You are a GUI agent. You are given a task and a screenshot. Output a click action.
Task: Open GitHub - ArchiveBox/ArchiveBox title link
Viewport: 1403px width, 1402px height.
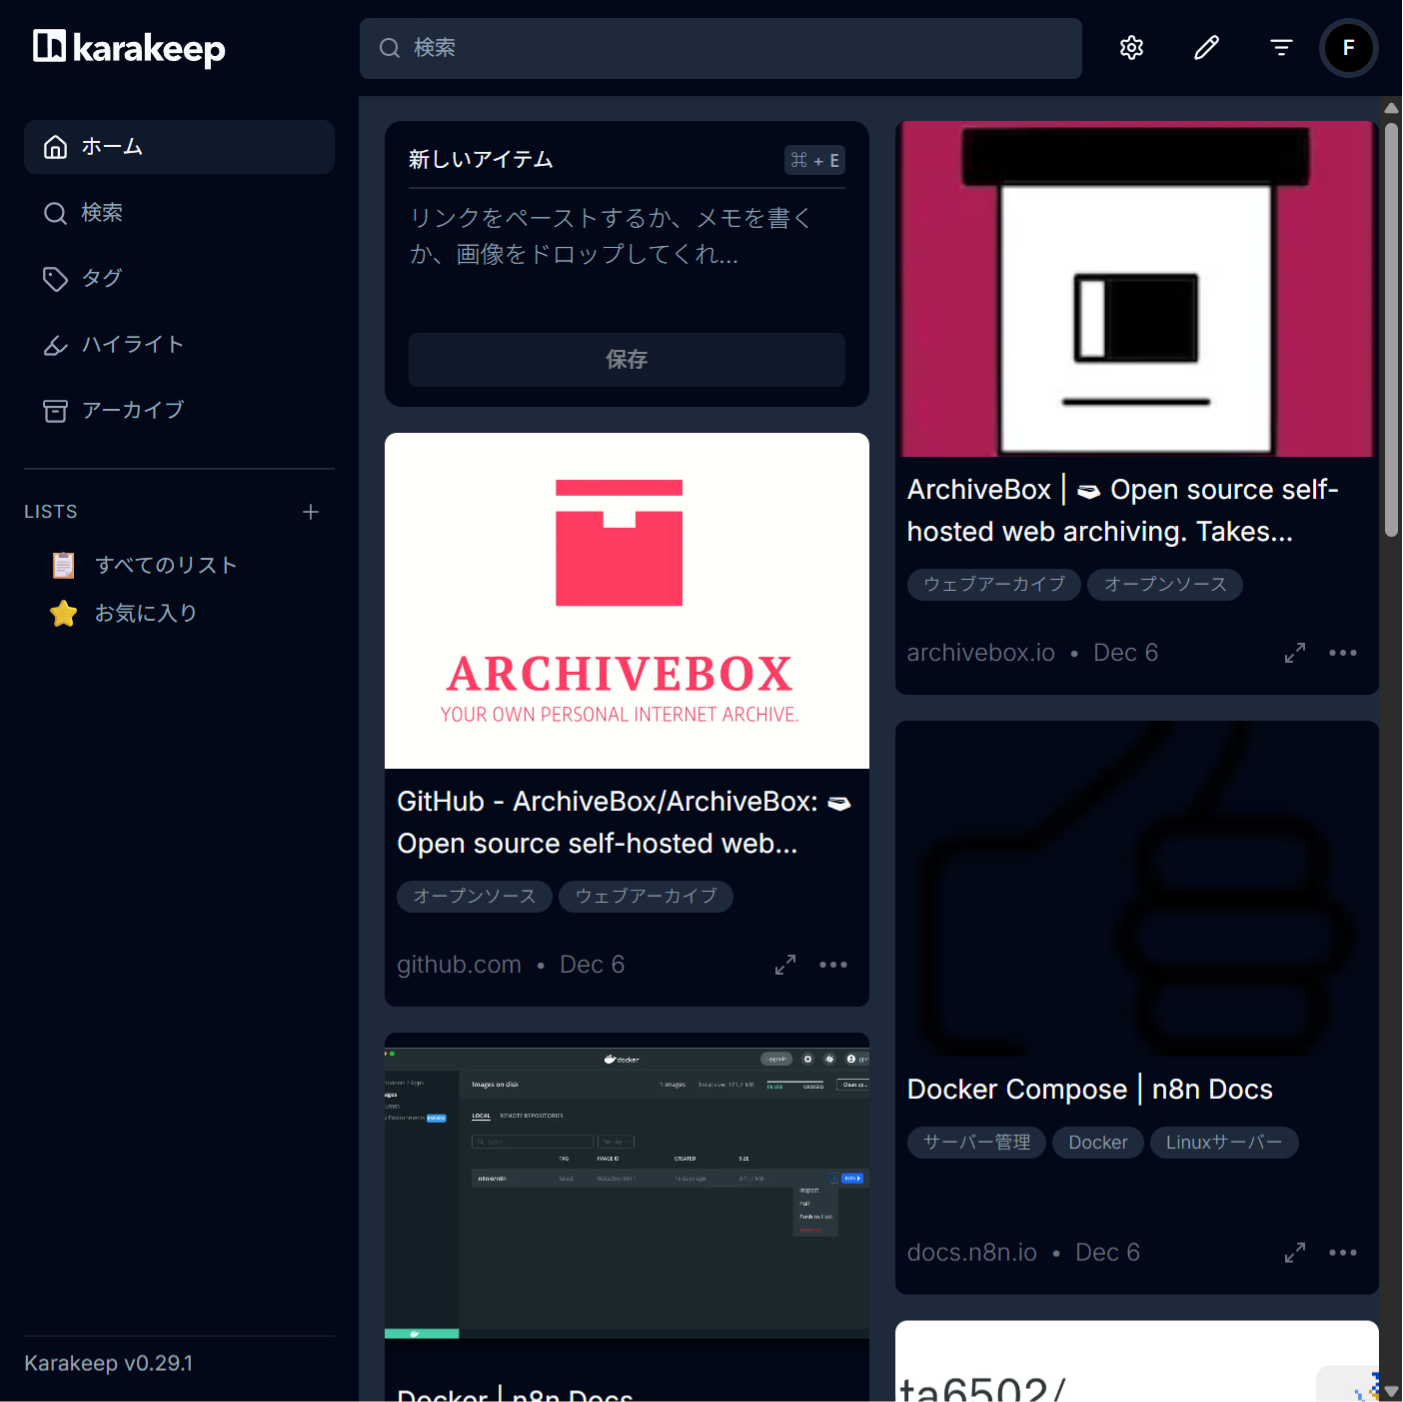coord(624,822)
